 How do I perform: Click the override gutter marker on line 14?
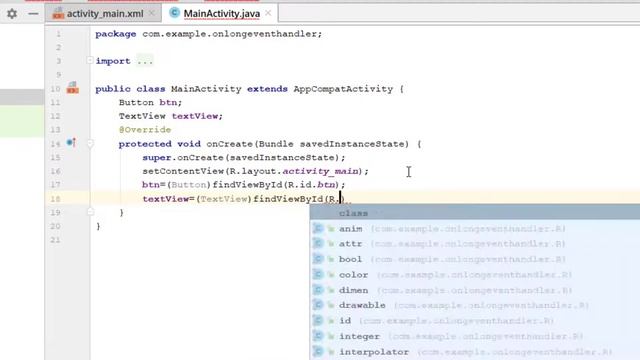[x=71, y=142]
